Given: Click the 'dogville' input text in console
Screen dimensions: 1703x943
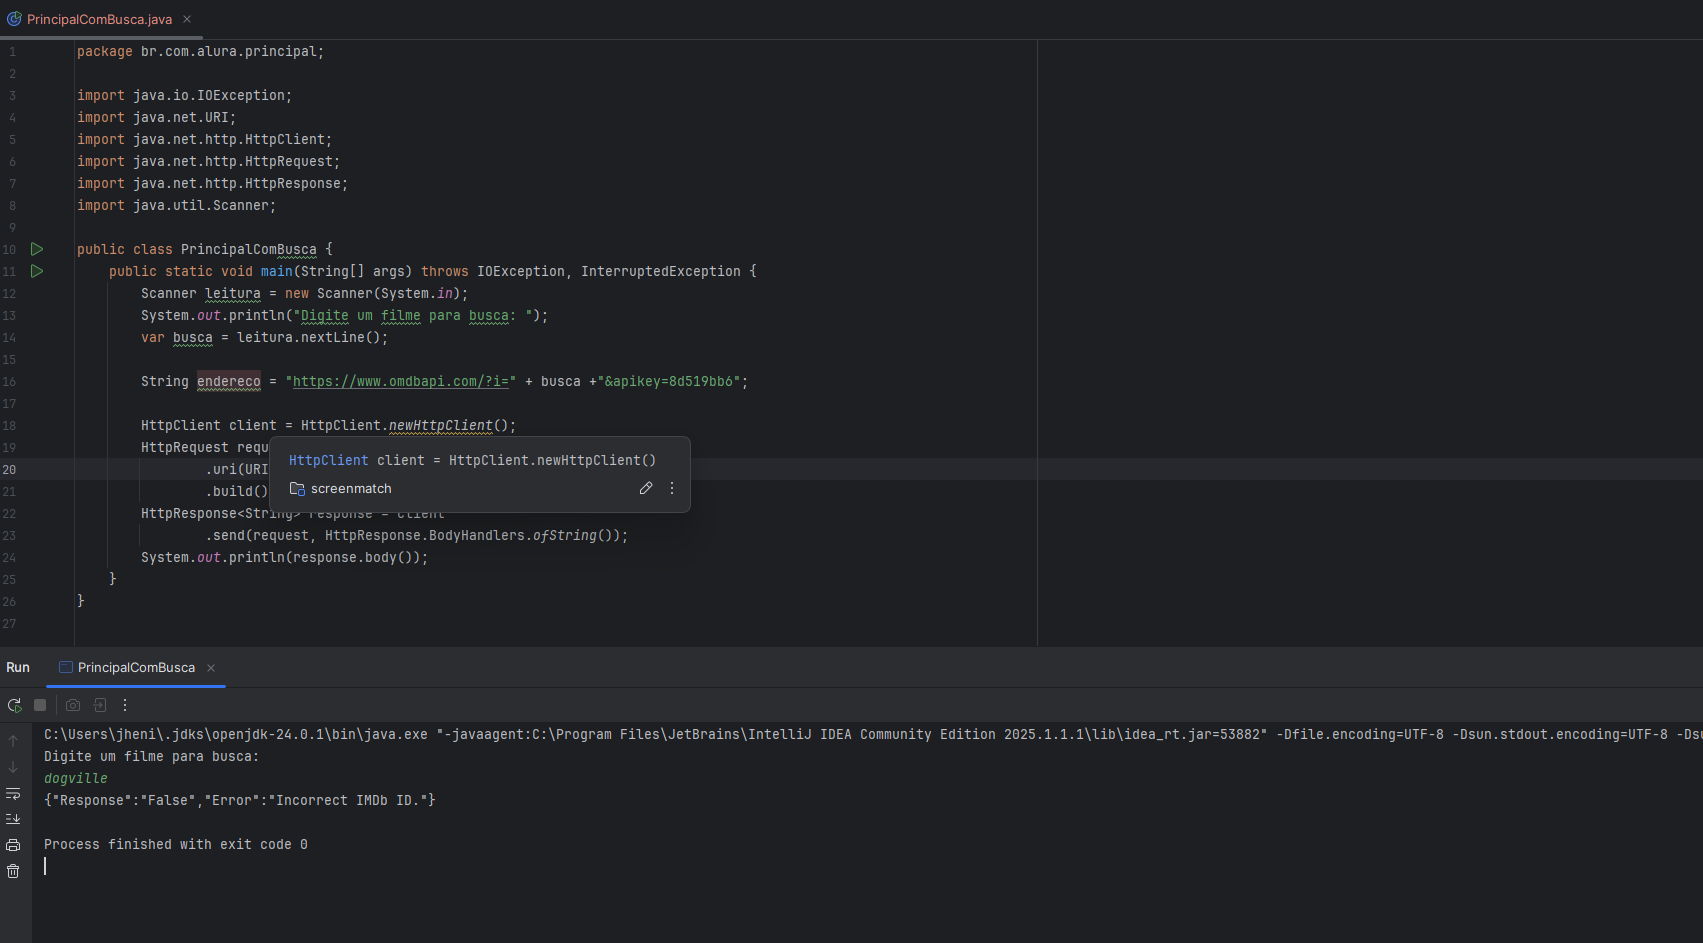Looking at the screenshot, I should (x=76, y=778).
